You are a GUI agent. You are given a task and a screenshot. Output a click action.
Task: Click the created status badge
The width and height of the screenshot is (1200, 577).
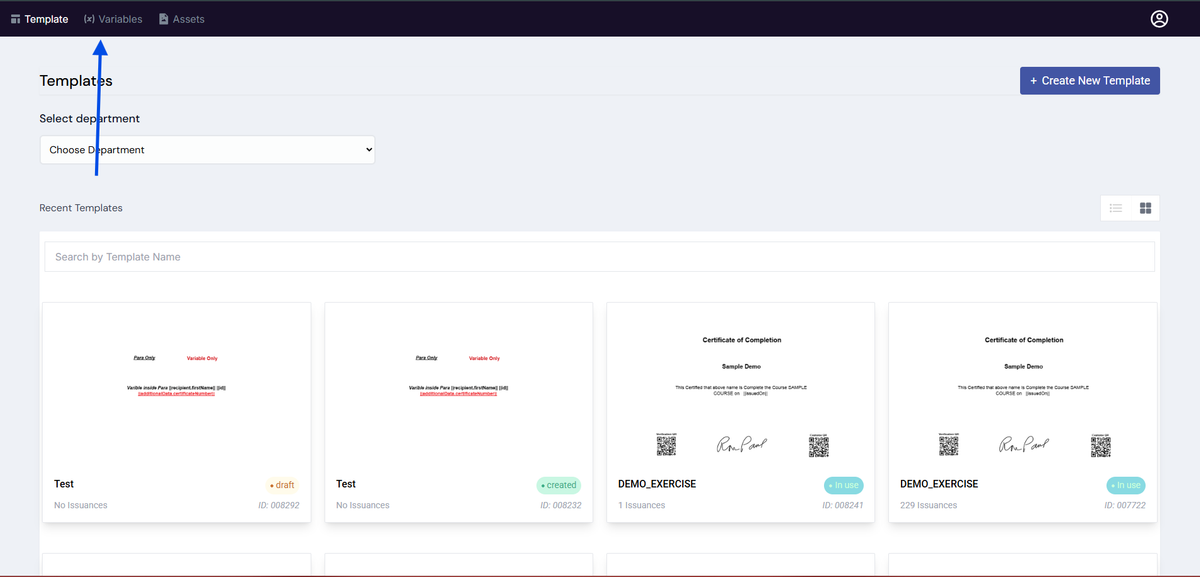click(x=558, y=485)
